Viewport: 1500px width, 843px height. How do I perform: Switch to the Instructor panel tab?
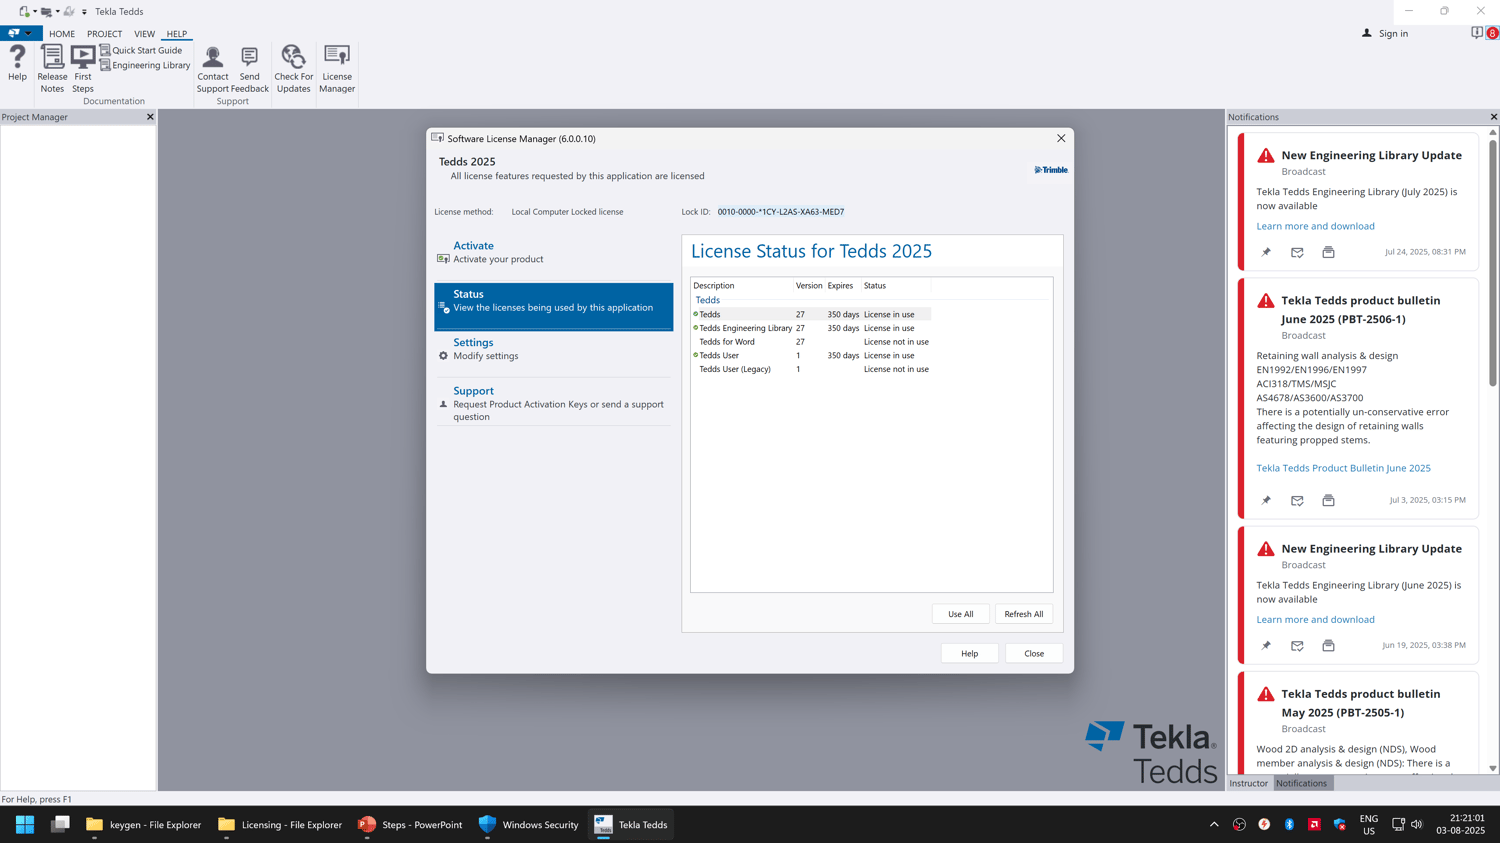tap(1248, 783)
